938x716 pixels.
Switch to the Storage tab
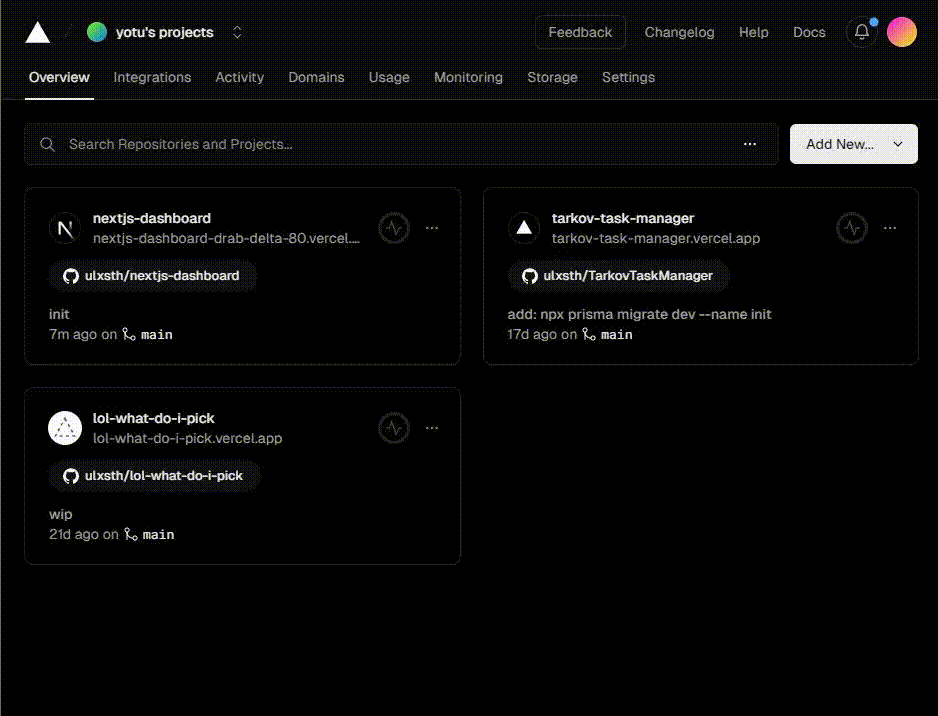552,77
